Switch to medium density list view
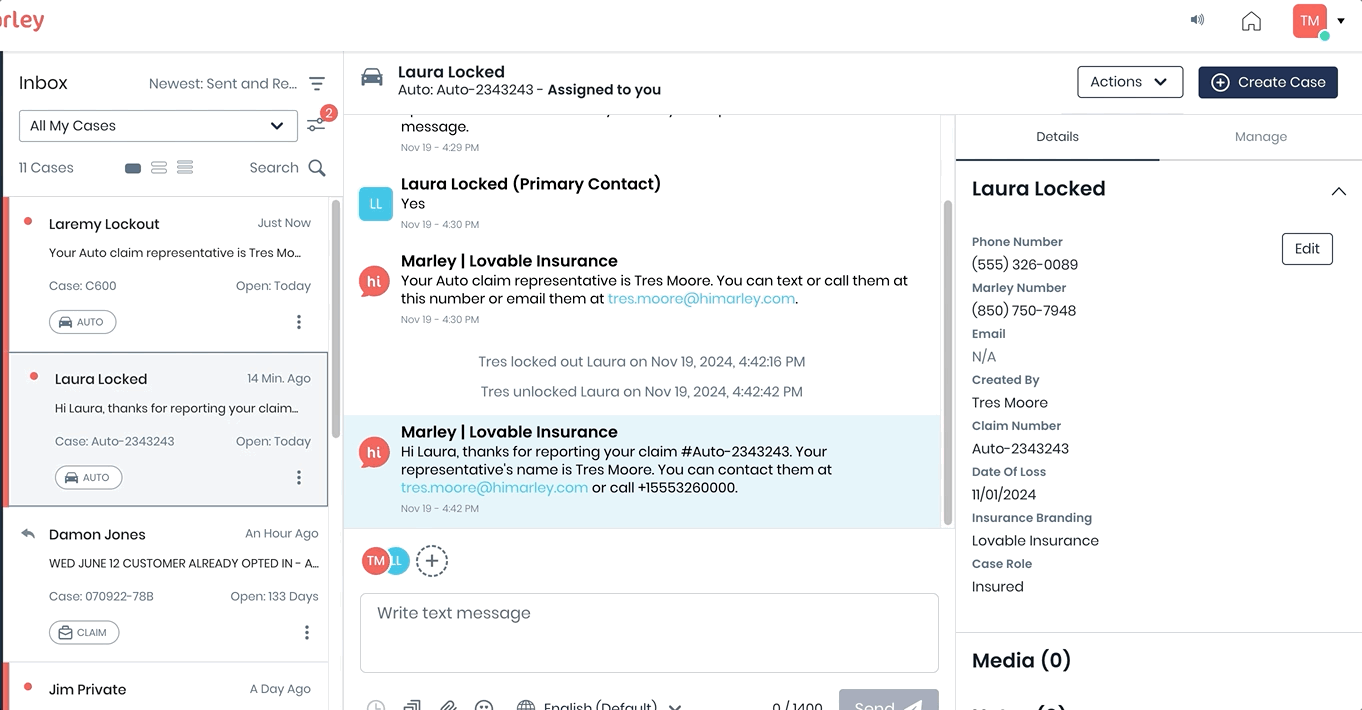The height and width of the screenshot is (710, 1362). click(159, 168)
